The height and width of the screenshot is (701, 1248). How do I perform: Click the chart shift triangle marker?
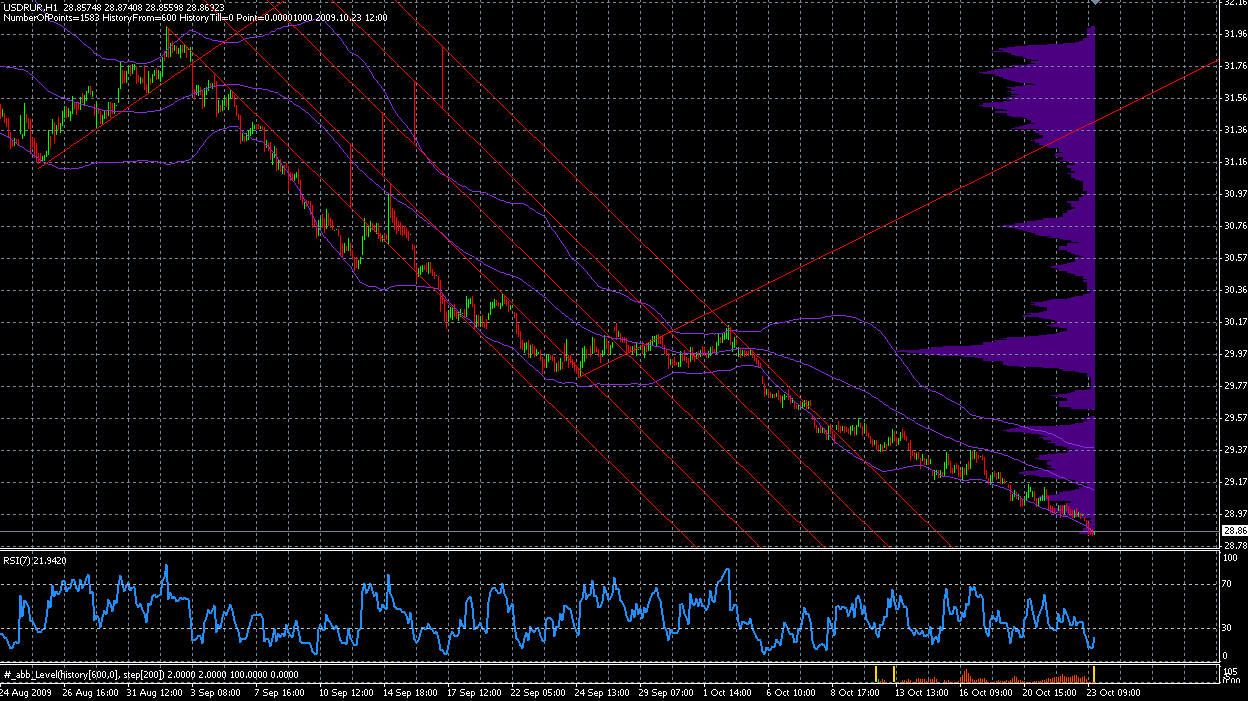[x=1095, y=3]
